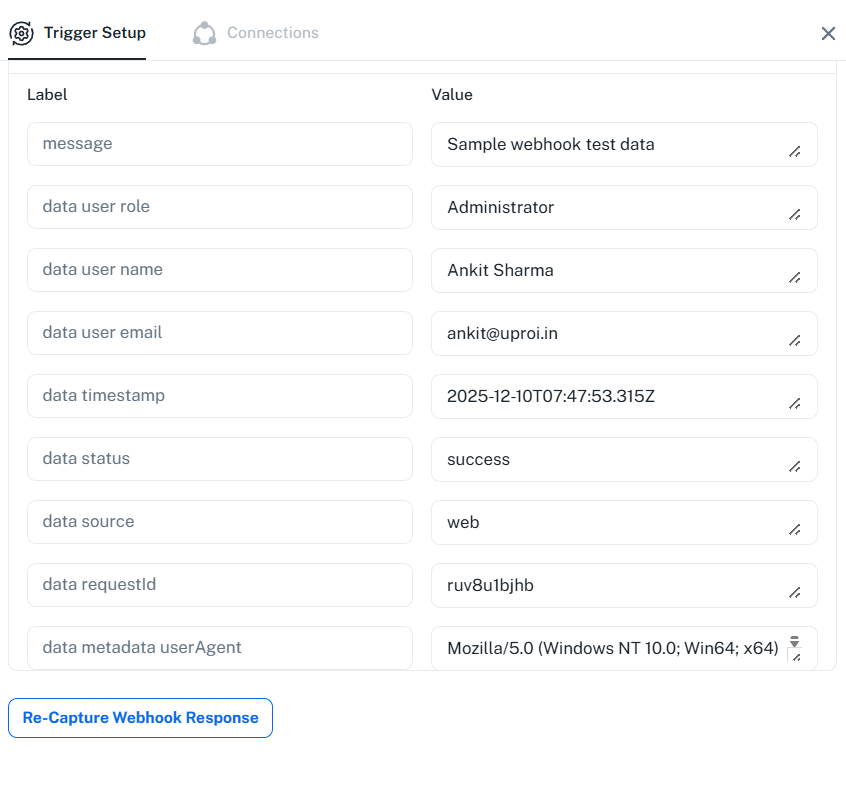
Task: Click resize handle of Sample webhook value
Action: tap(795, 152)
